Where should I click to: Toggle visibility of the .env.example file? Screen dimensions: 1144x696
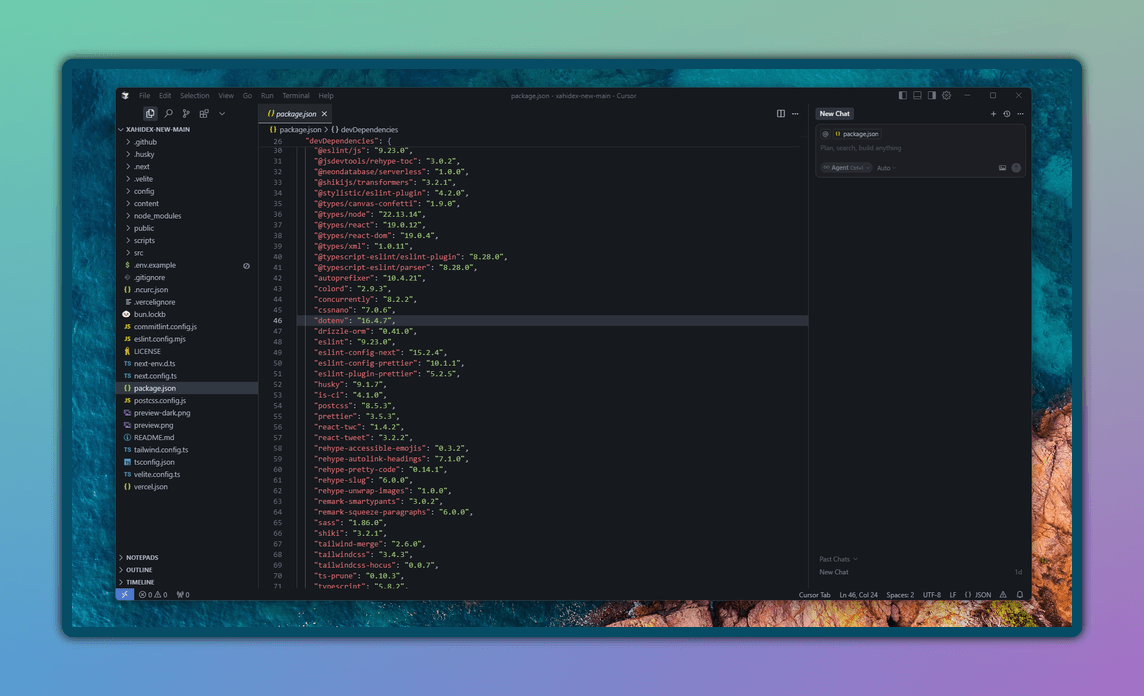[245, 265]
